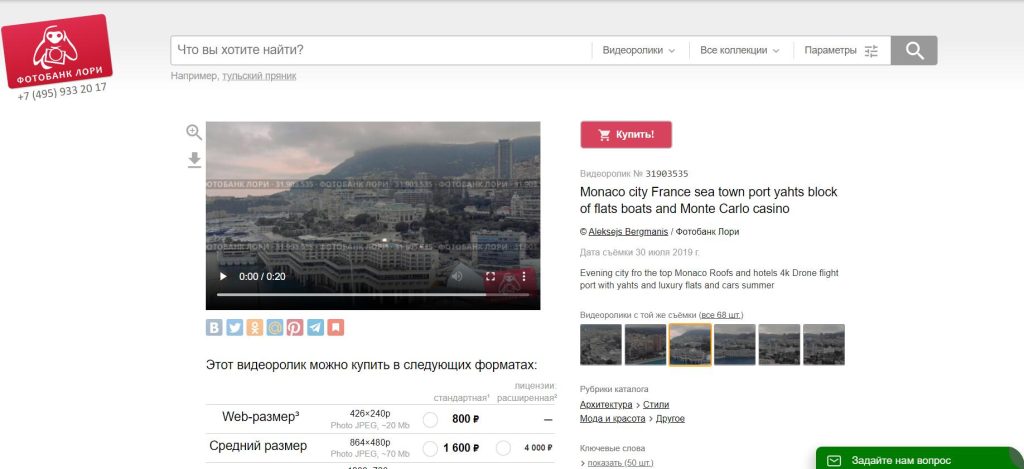Click the red Купить! button
The width and height of the screenshot is (1024, 469).
pyautogui.click(x=626, y=134)
